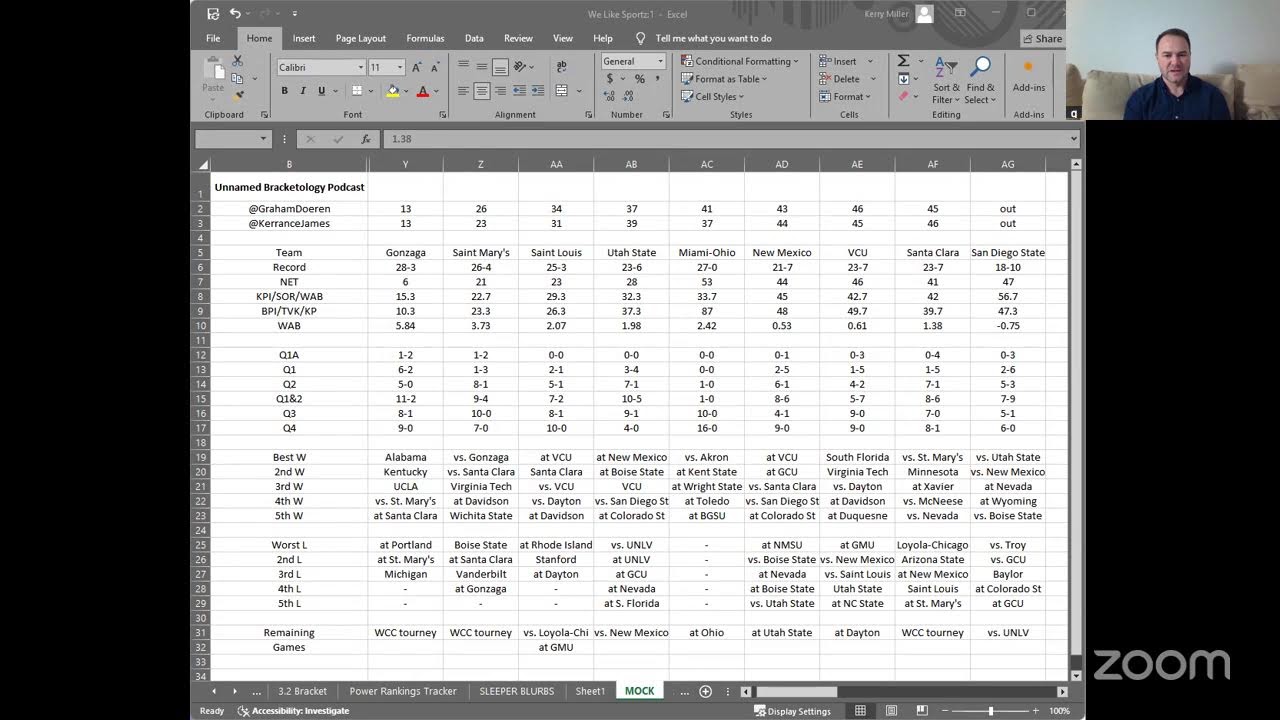Toggle bold formatting
The height and width of the screenshot is (720, 1280).
tap(284, 91)
